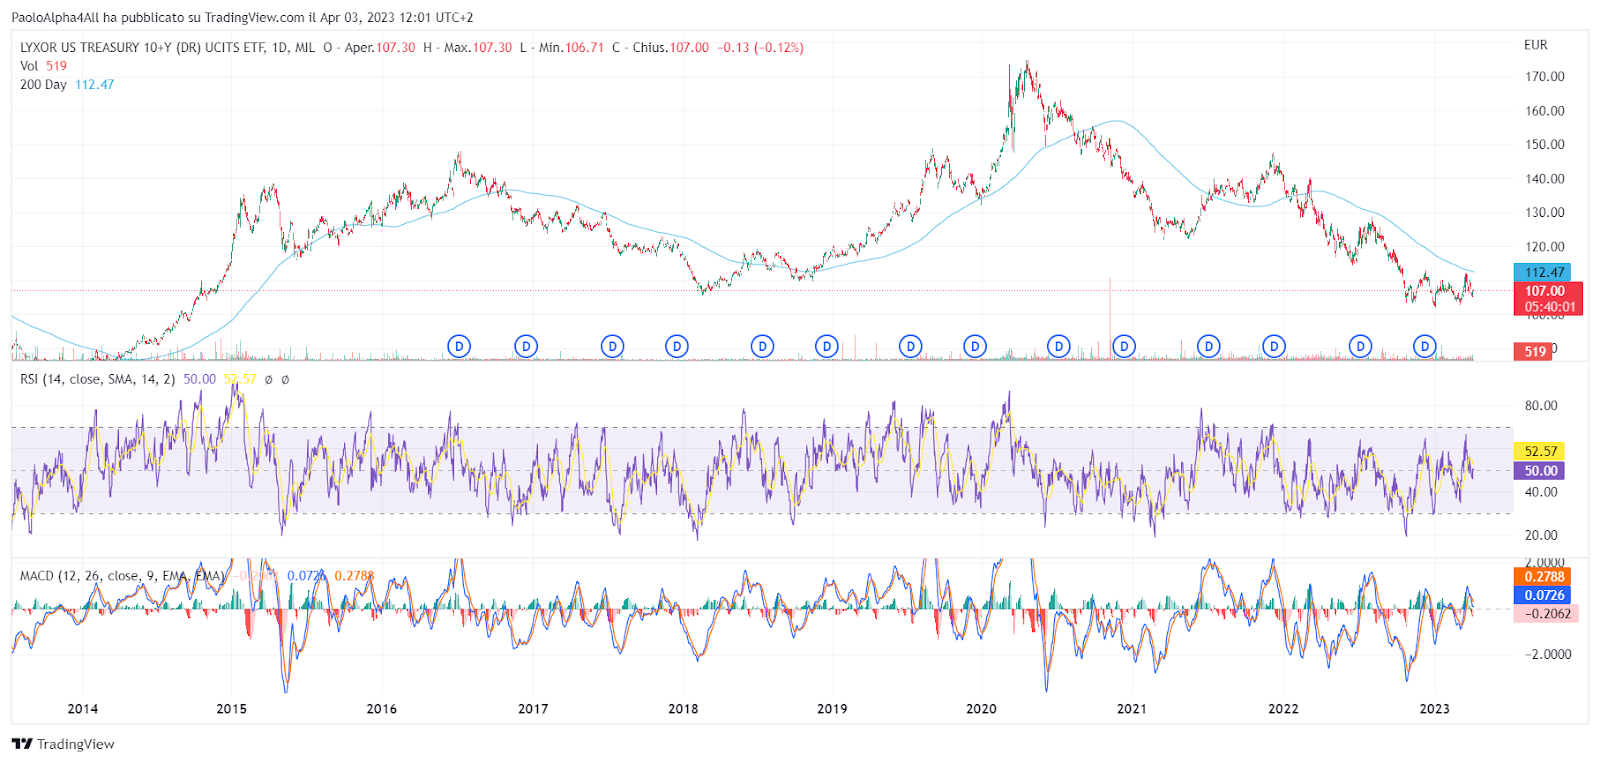Screen dimensions: 1600x763
Task: Click the leftmost dividend D marker (mid-2016)
Action: 459,347
